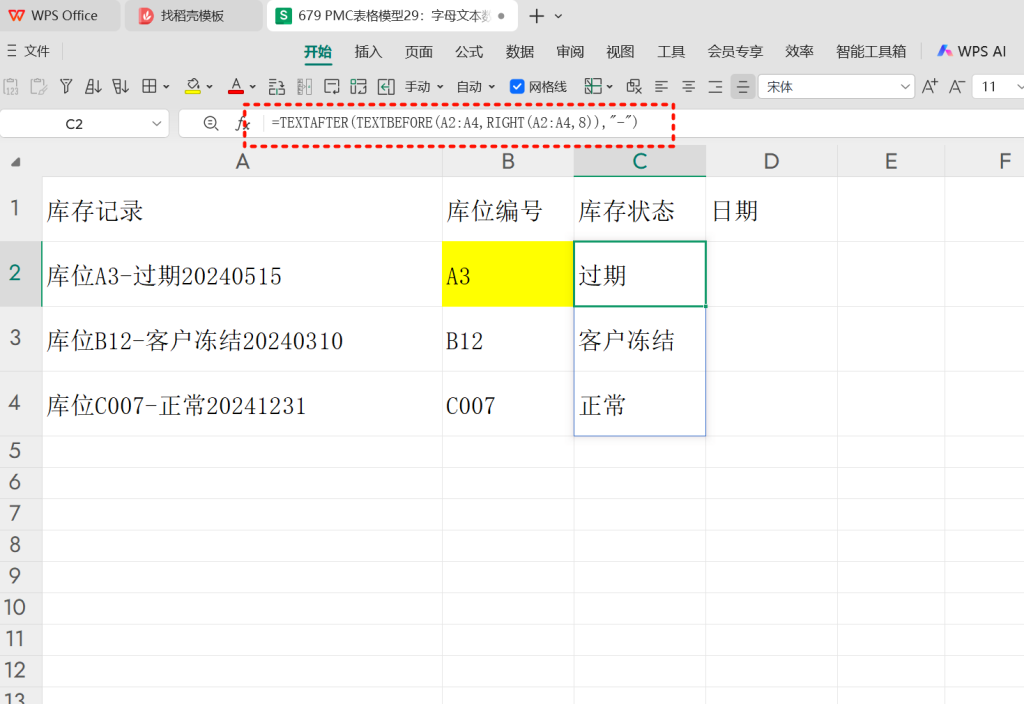Center align text
Viewport: 1024px width, 704px height.
(688, 86)
